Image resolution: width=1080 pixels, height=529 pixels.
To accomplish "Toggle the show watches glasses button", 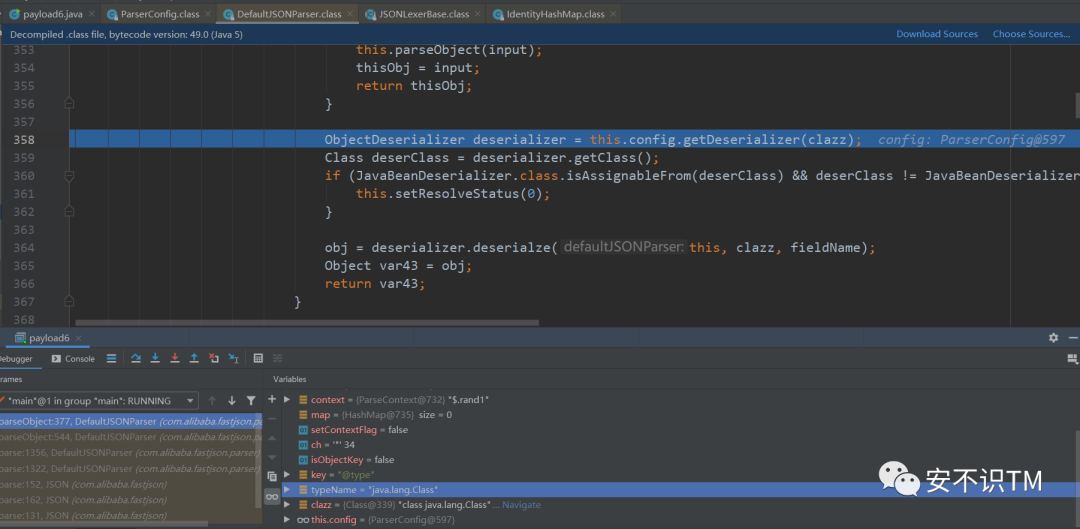I will (272, 497).
